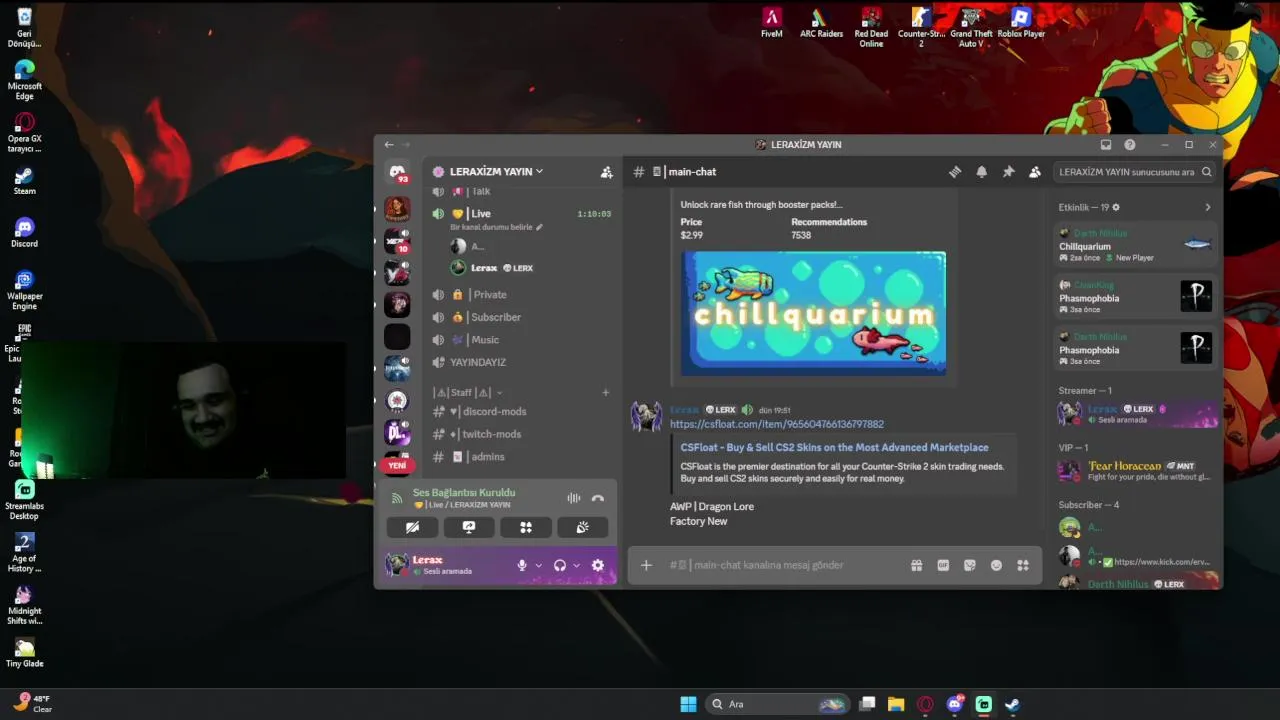Deafen with headphones icon in user panel
This screenshot has height=720, width=1280.
(x=560, y=565)
